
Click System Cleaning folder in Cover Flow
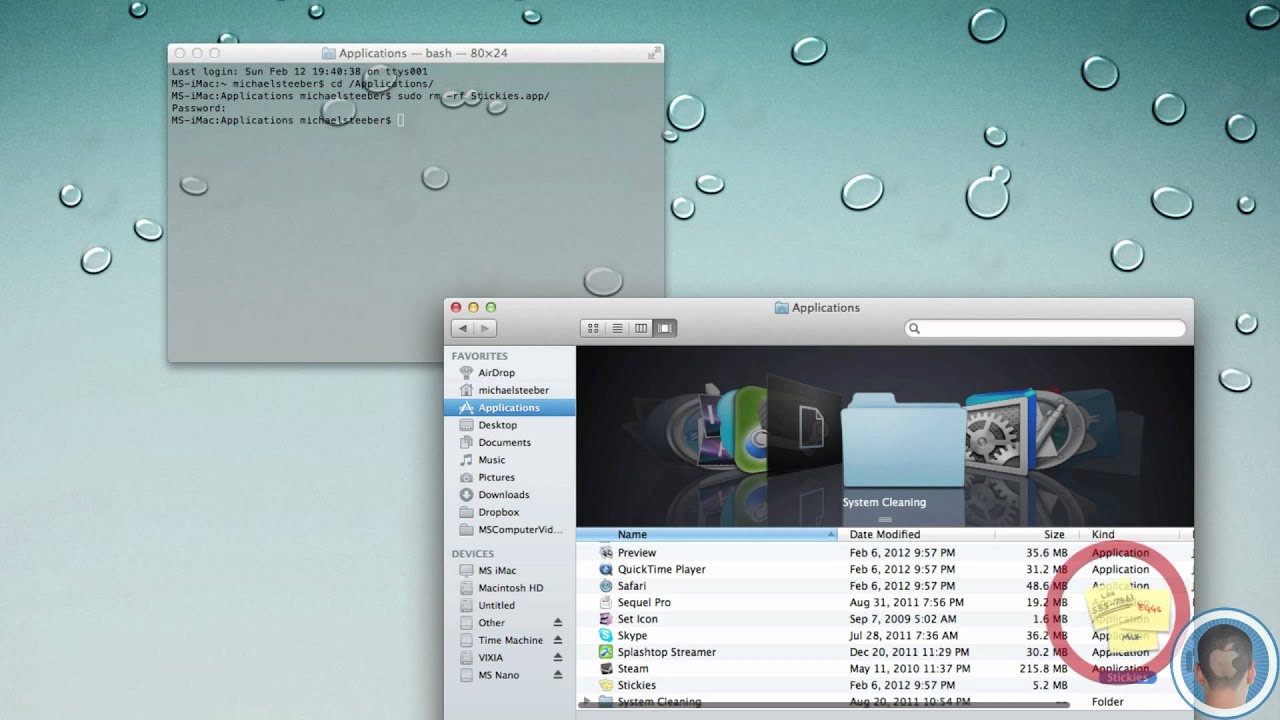904,441
